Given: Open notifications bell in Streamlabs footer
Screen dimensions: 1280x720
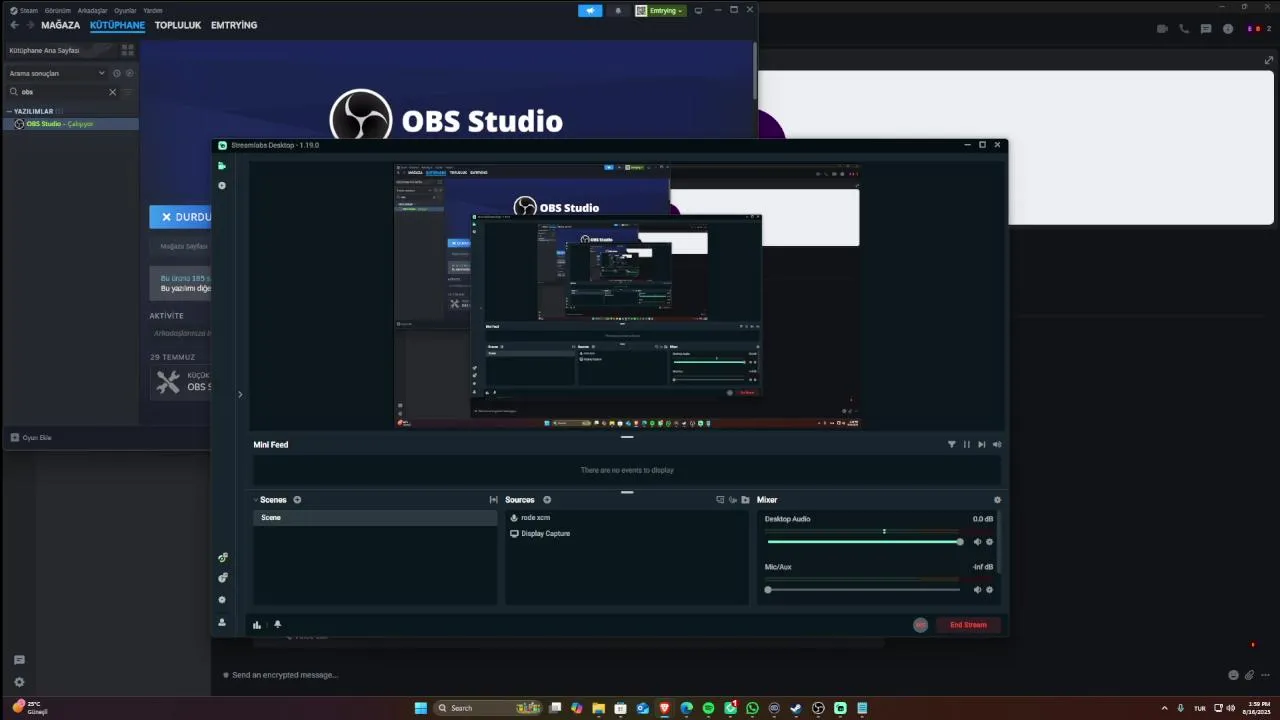Looking at the screenshot, I should tap(277, 625).
